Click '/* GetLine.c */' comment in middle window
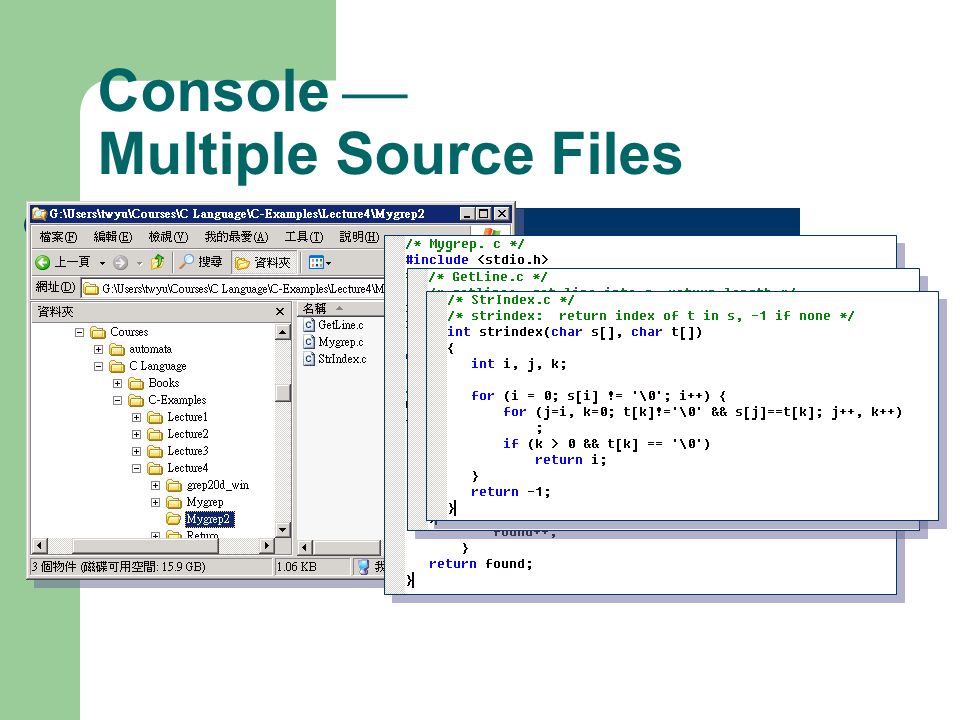 (x=487, y=277)
